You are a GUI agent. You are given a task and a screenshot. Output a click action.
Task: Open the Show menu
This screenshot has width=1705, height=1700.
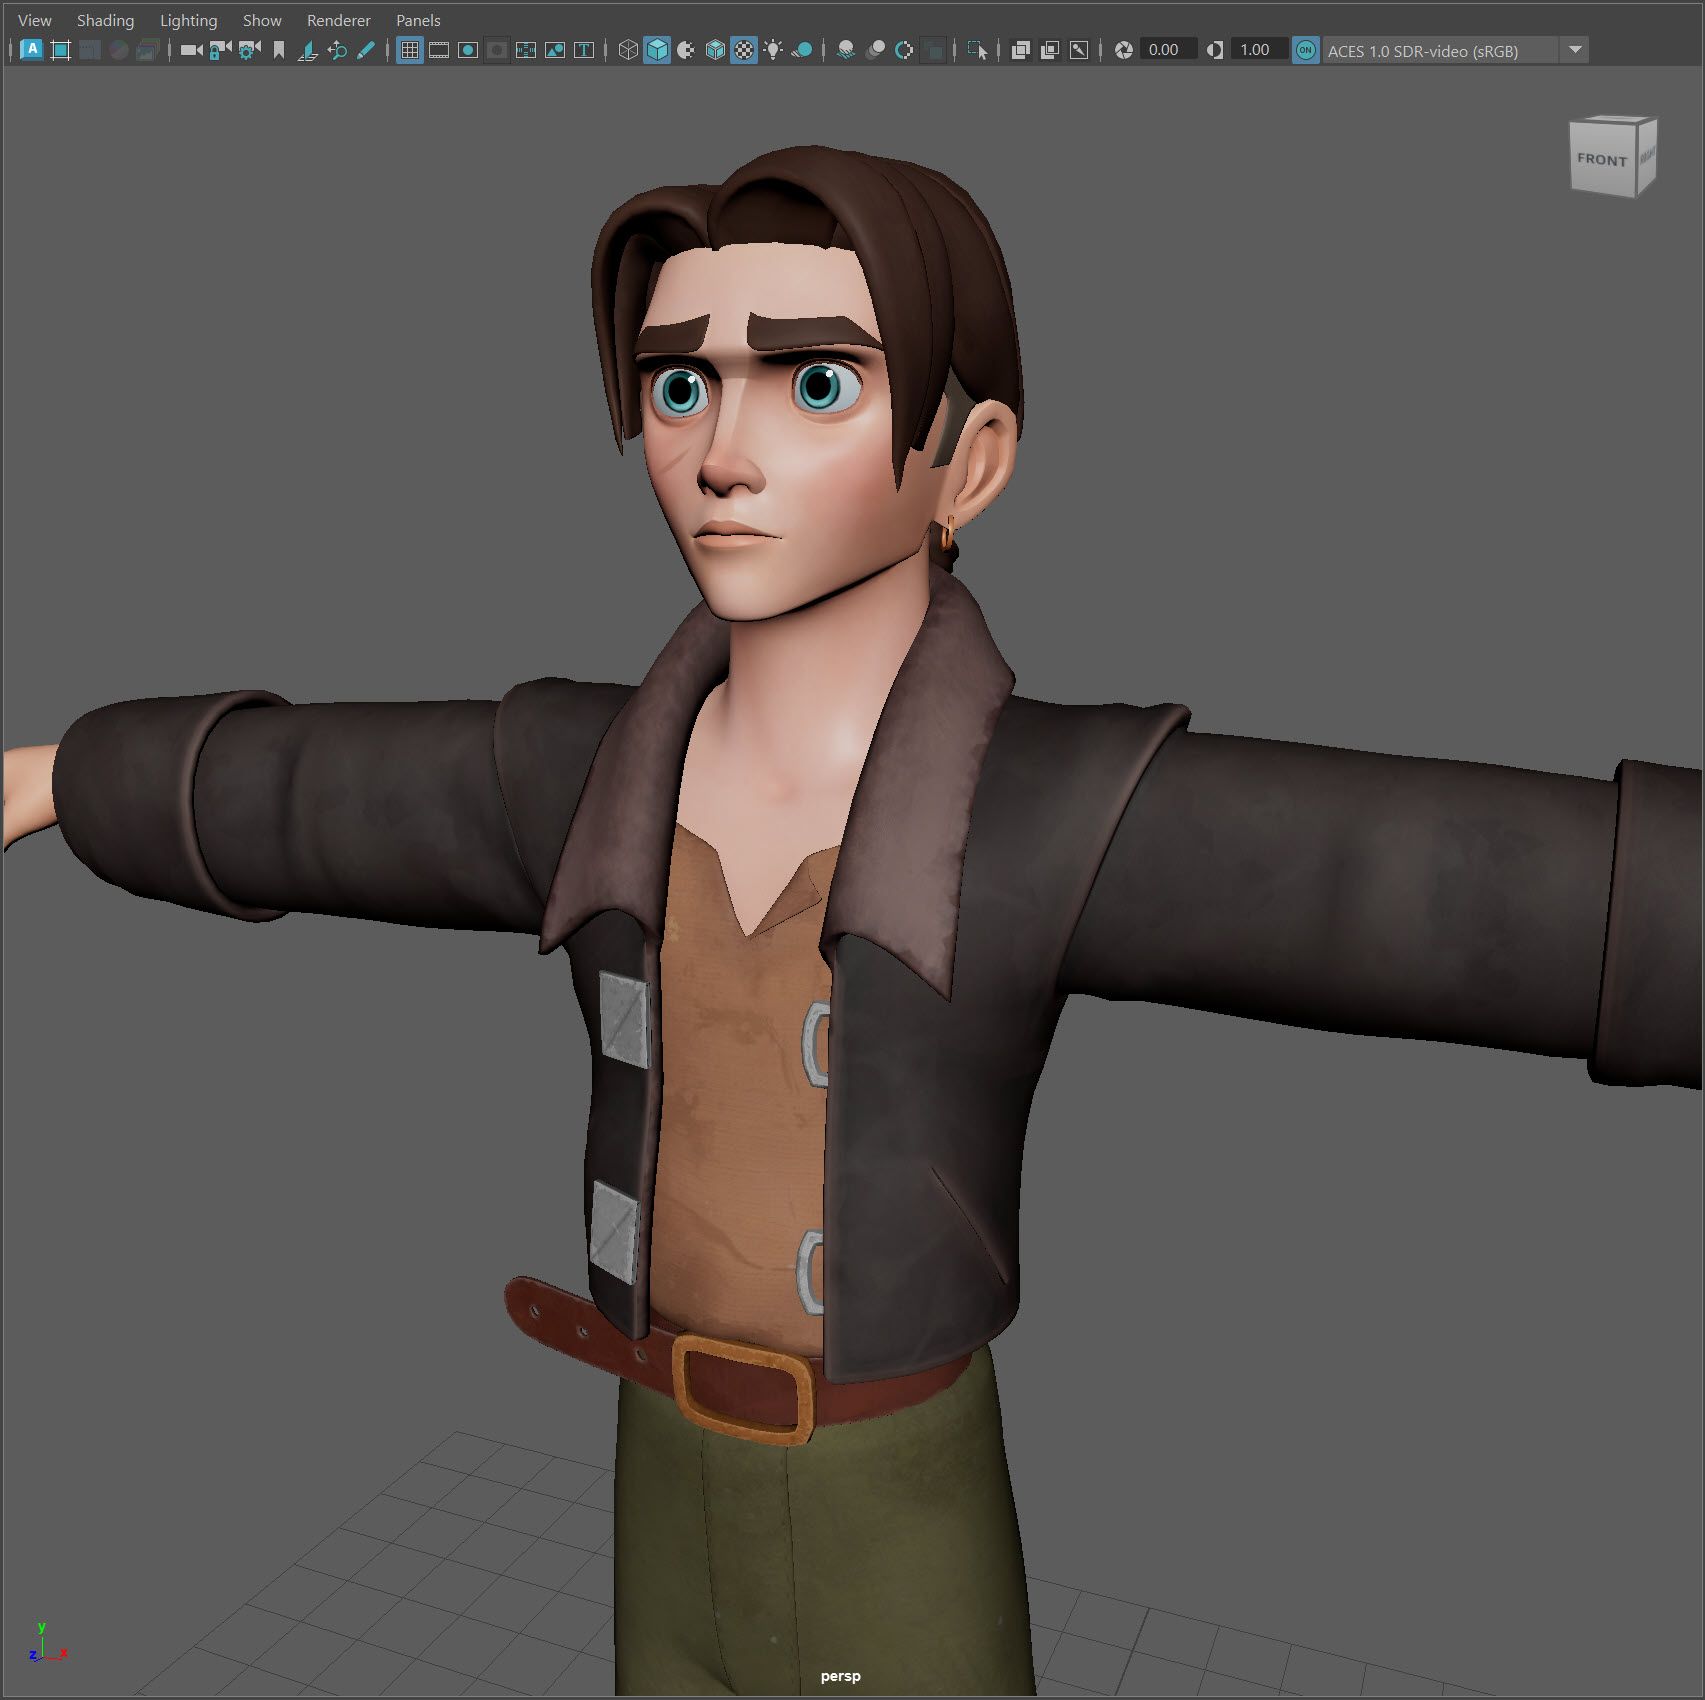(x=262, y=20)
